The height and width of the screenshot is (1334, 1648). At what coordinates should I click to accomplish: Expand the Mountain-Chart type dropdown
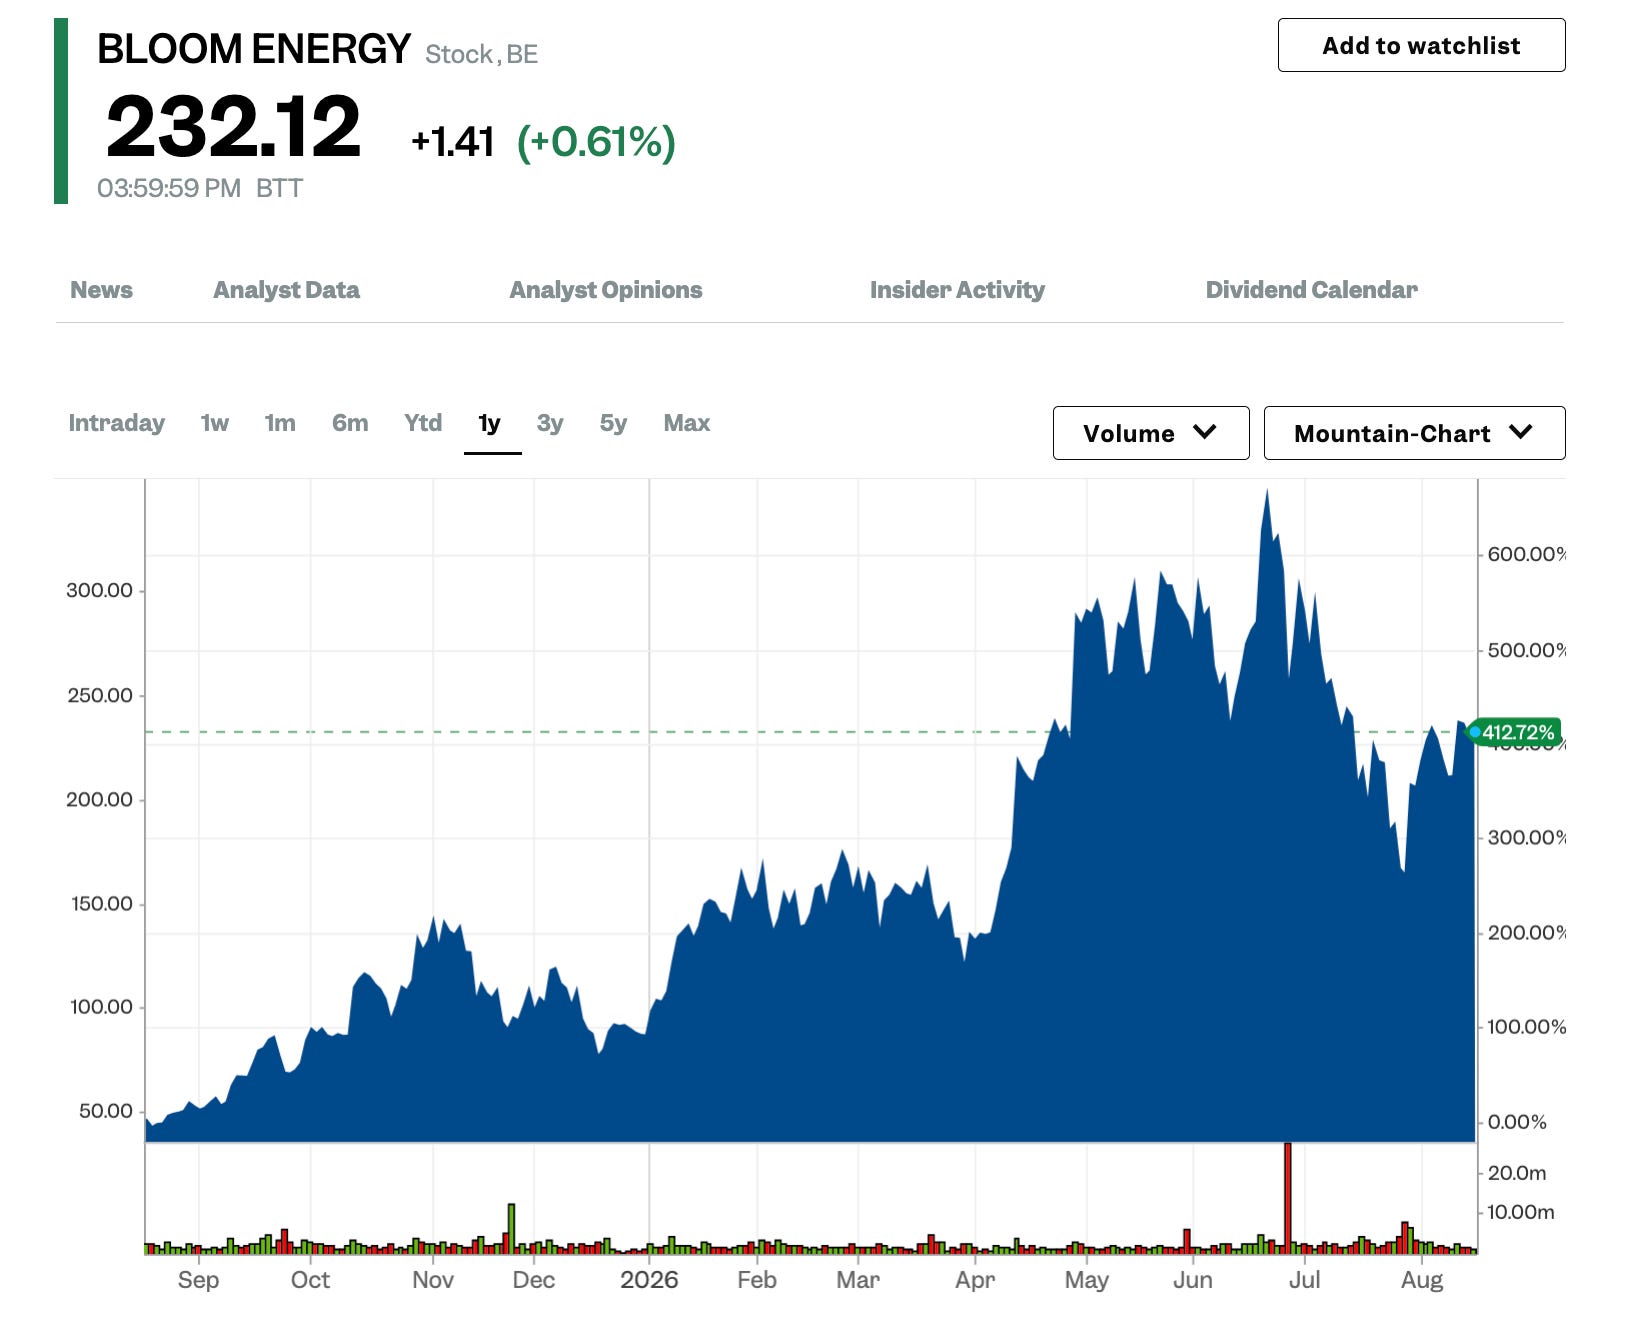[1414, 433]
